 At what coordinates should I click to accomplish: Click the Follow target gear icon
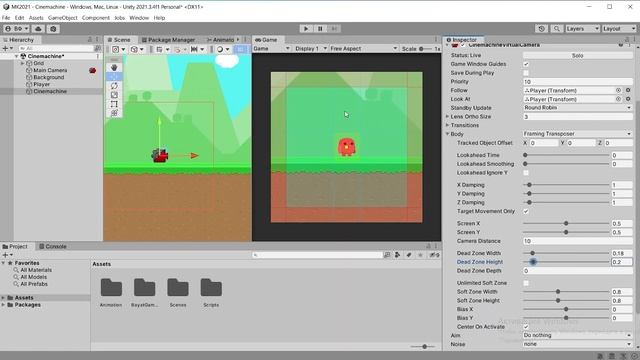628,90
